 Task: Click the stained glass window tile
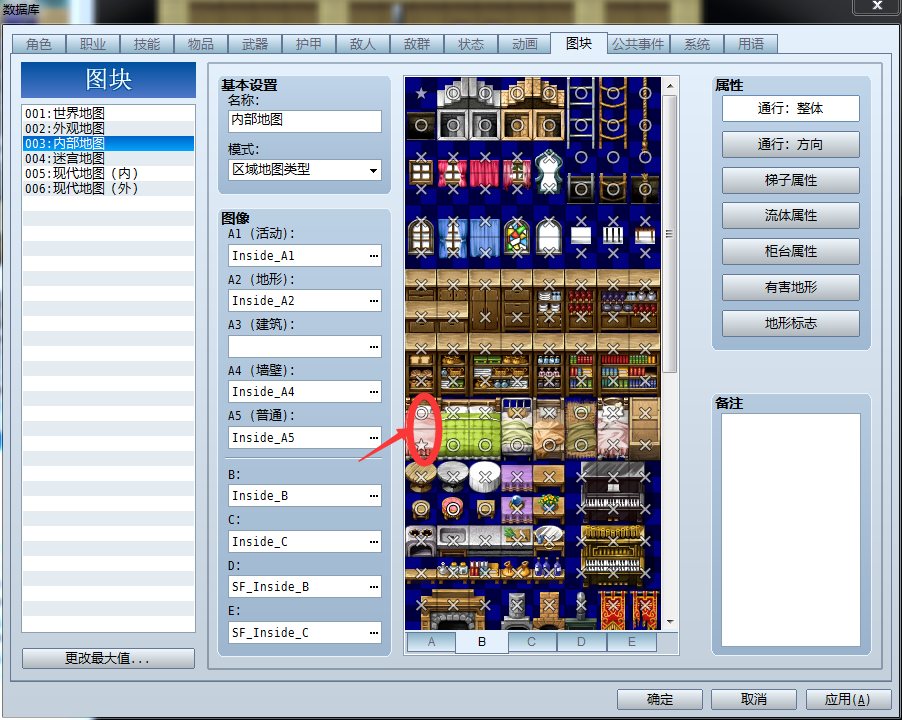(x=517, y=237)
